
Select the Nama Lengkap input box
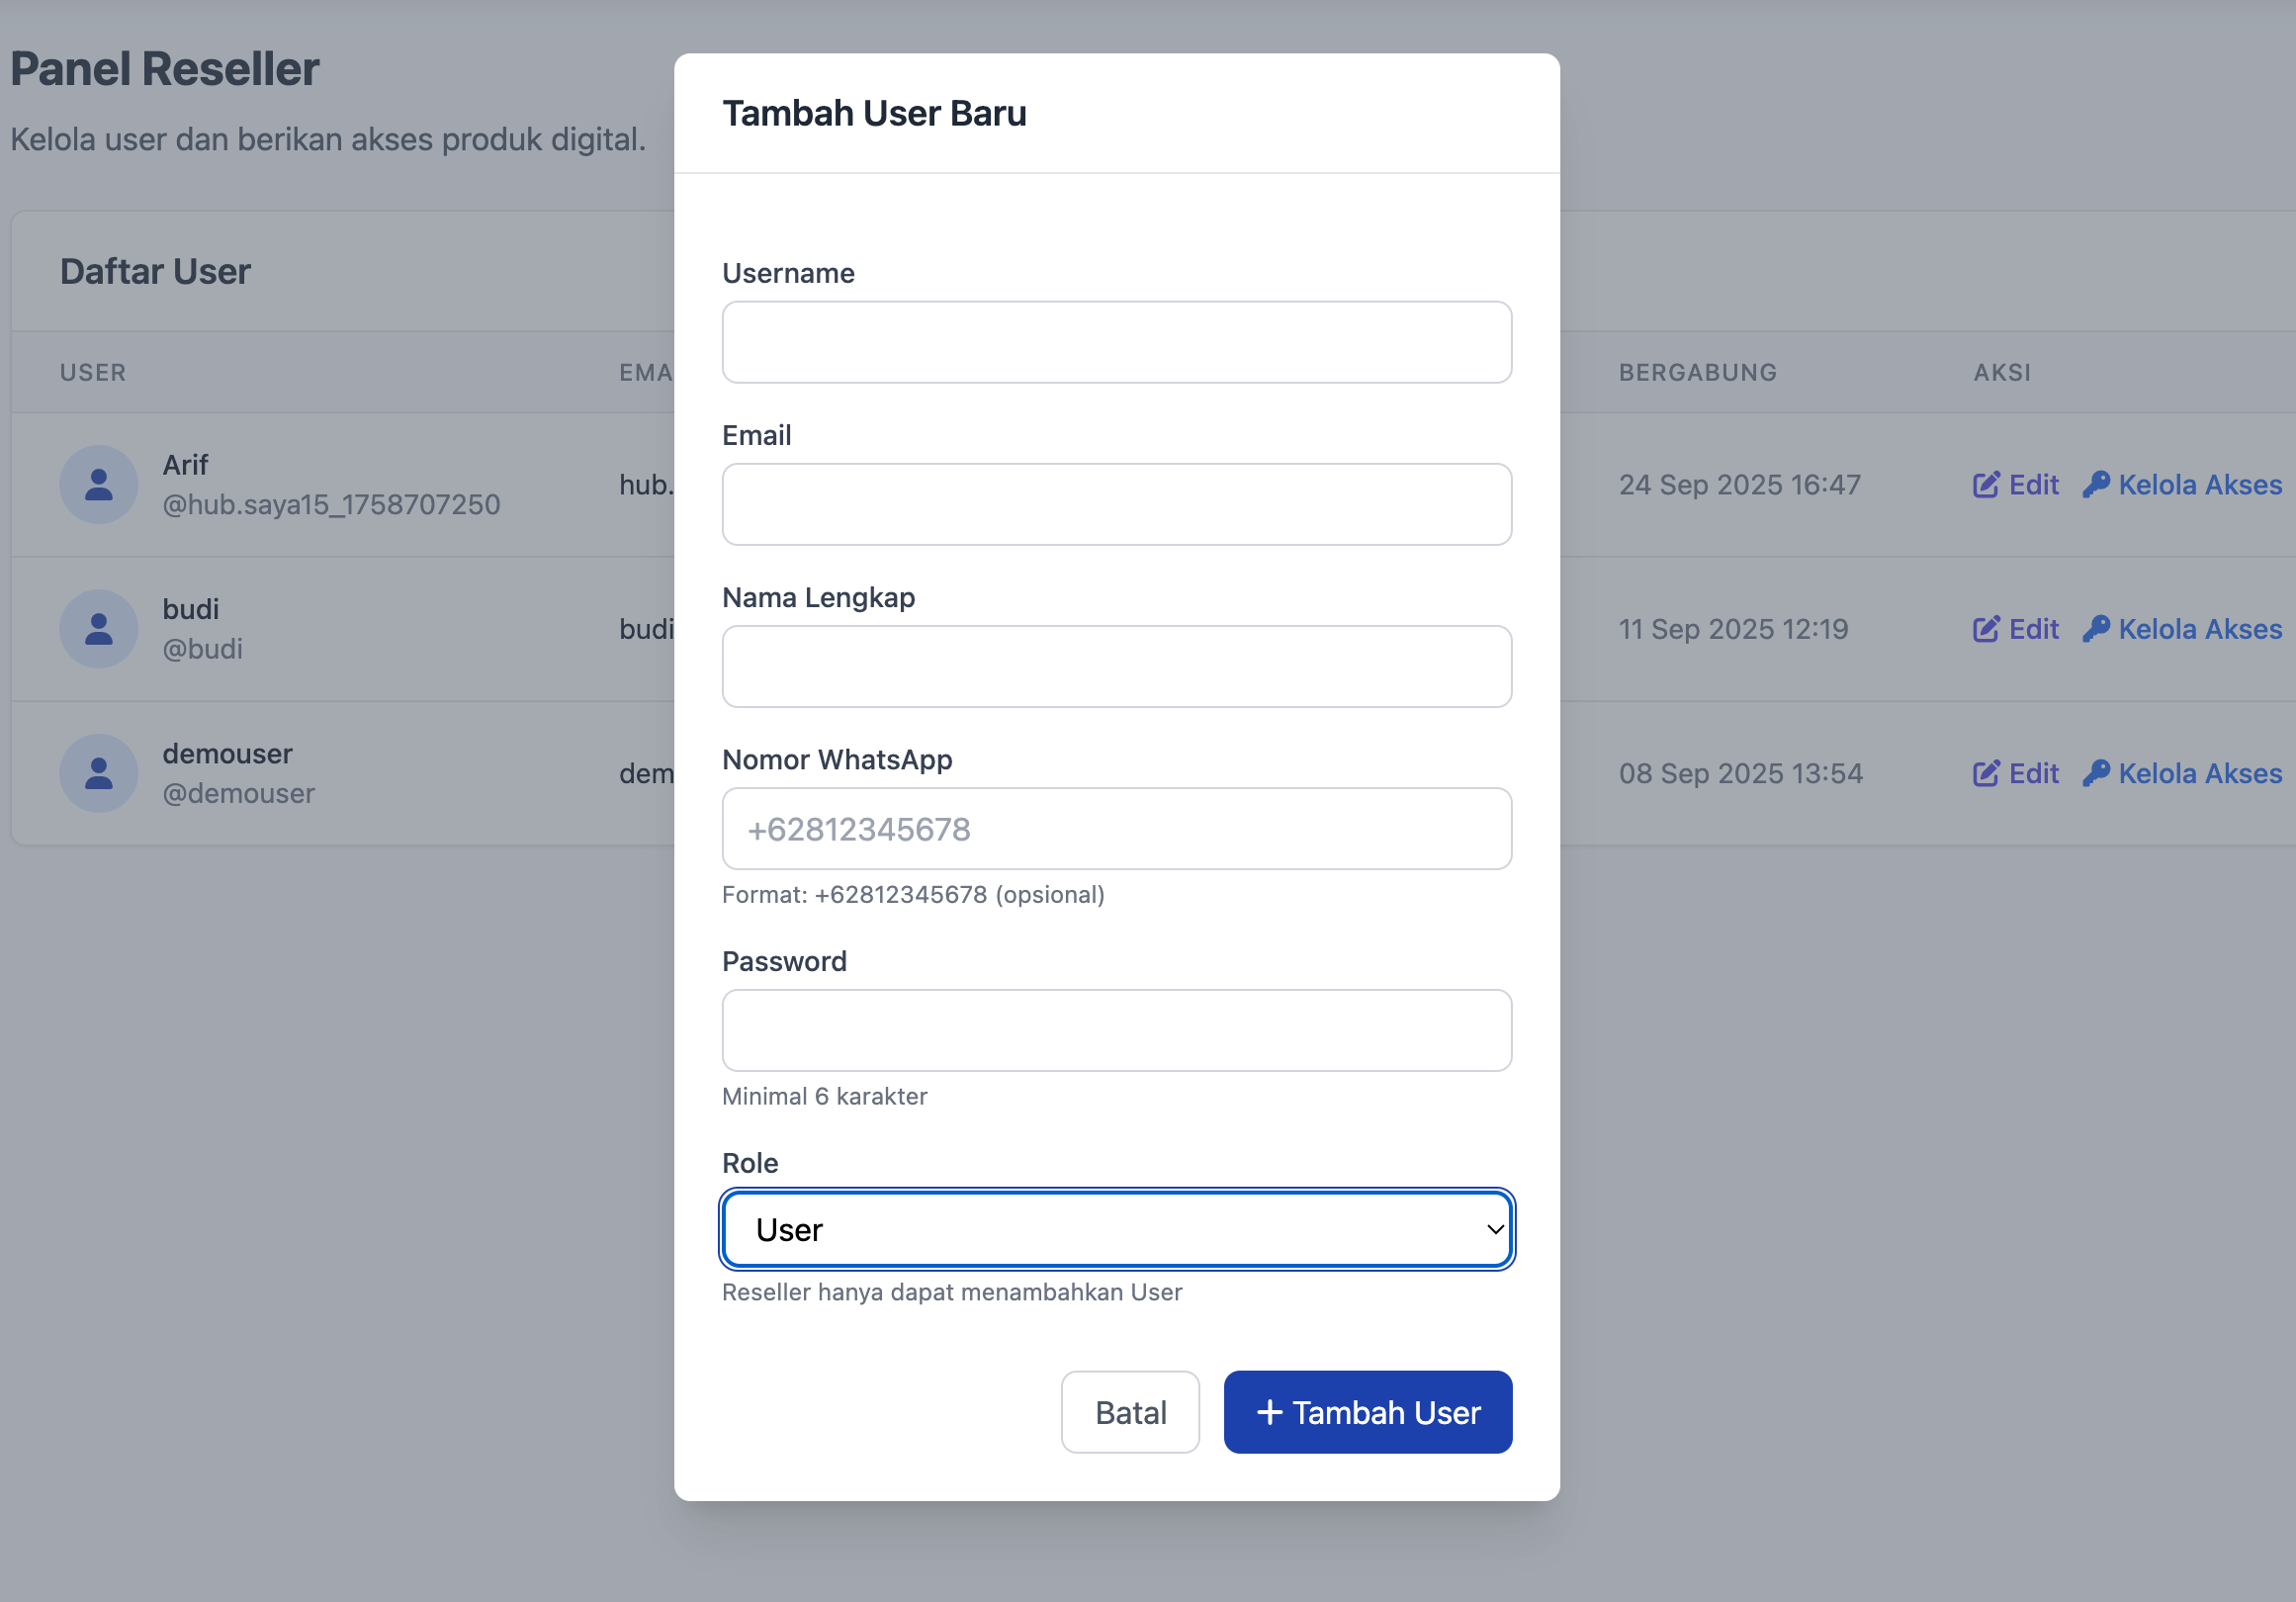pos(1116,666)
